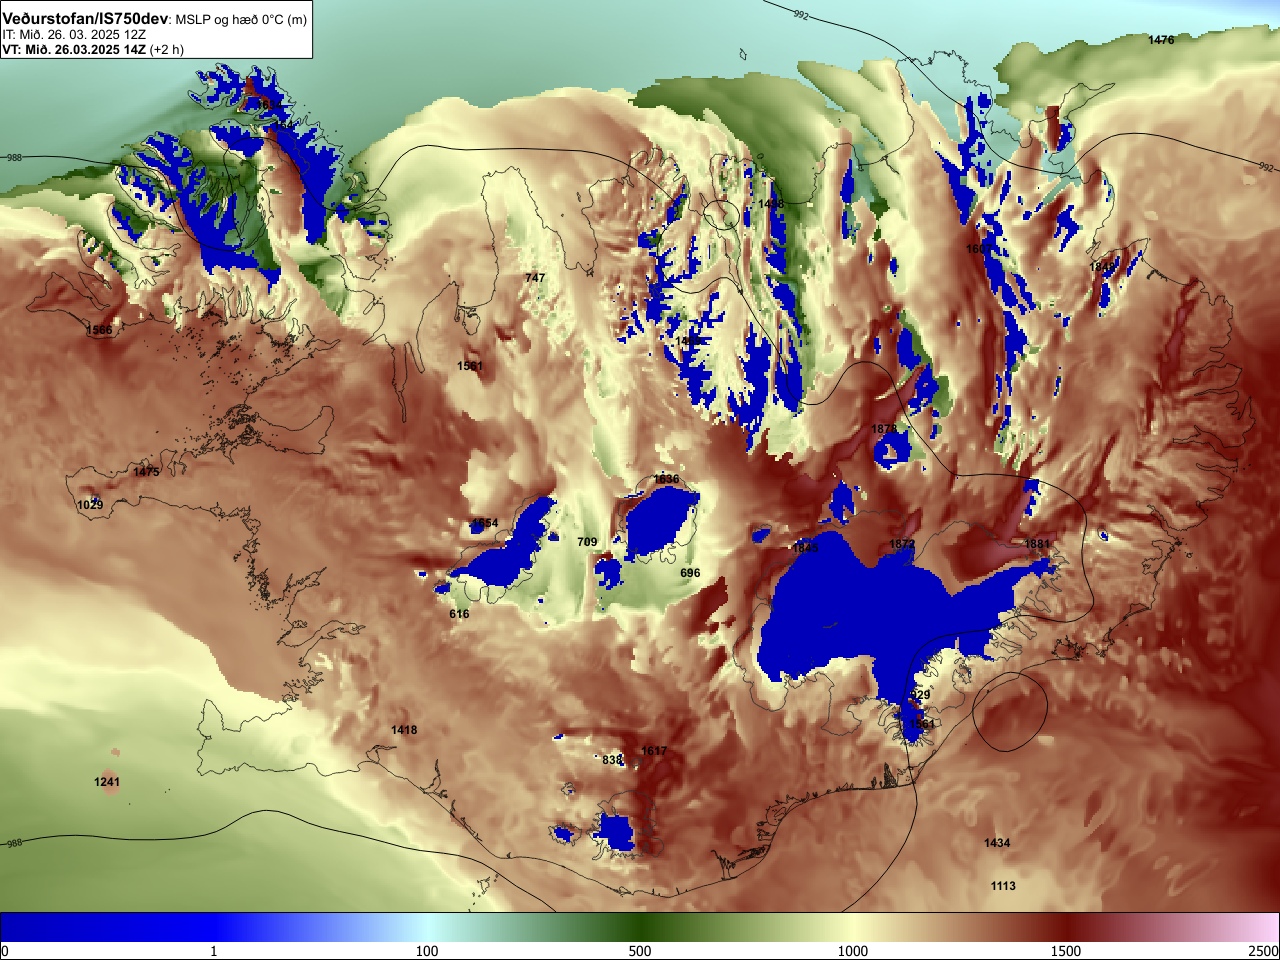Click the 747 height value
The height and width of the screenshot is (960, 1280).
click(535, 278)
